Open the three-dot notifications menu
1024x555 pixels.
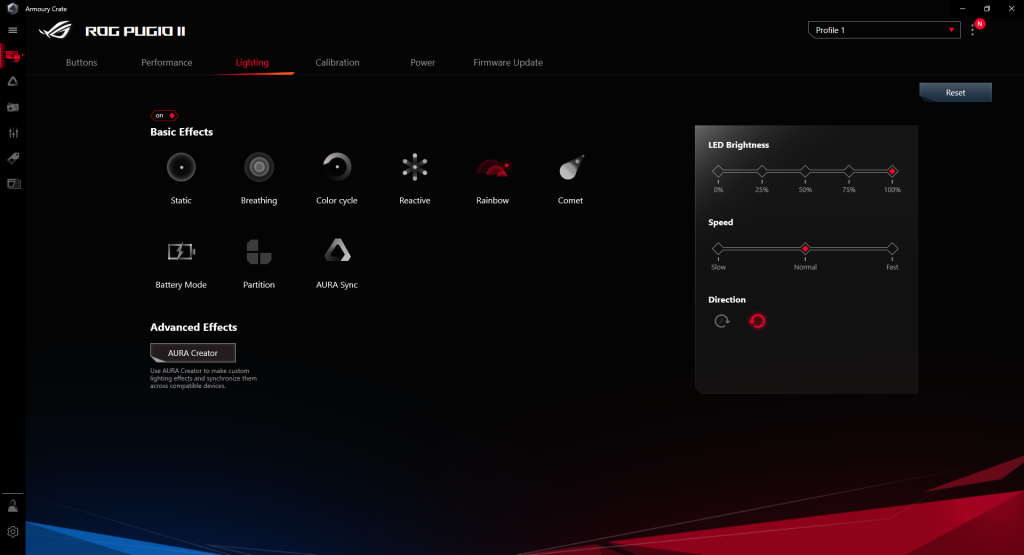(x=973, y=30)
